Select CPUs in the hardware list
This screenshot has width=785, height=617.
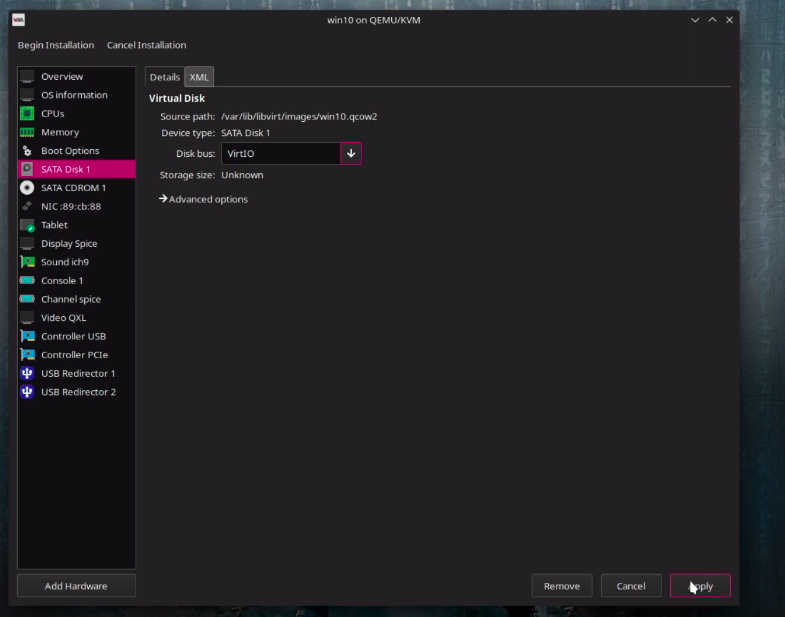point(77,114)
